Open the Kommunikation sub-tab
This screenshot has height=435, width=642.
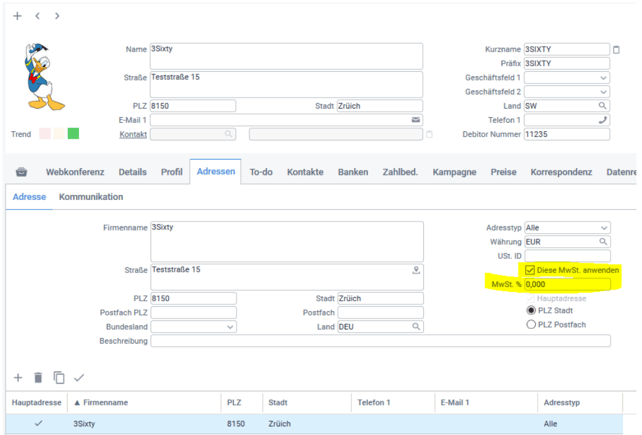[x=91, y=197]
